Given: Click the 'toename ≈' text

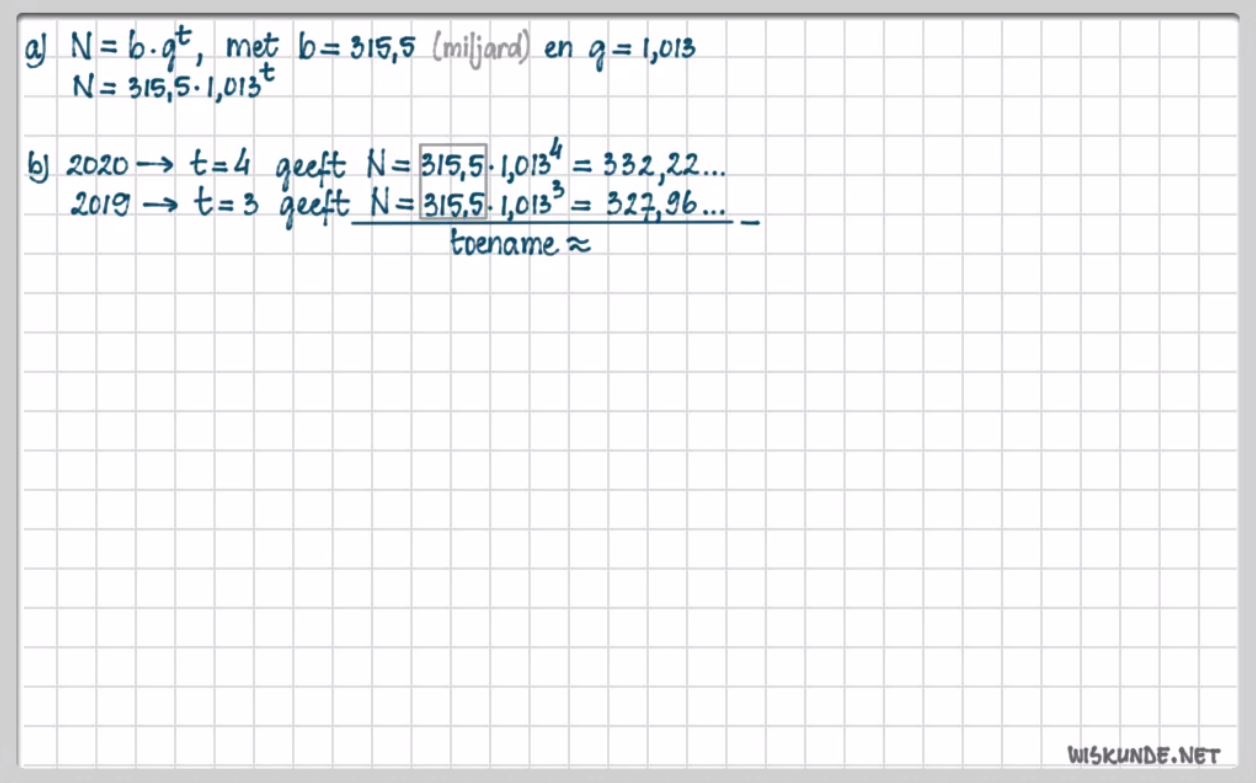Looking at the screenshot, I should [520, 244].
